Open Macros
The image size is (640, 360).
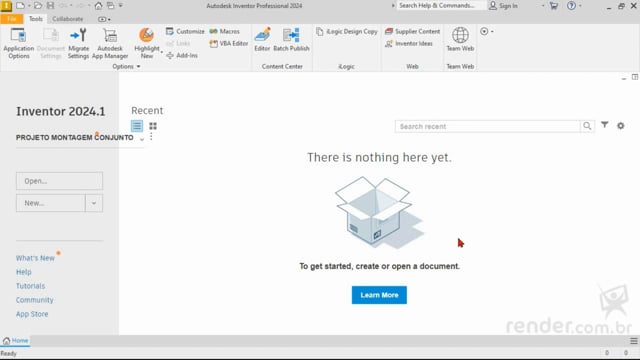(224, 31)
